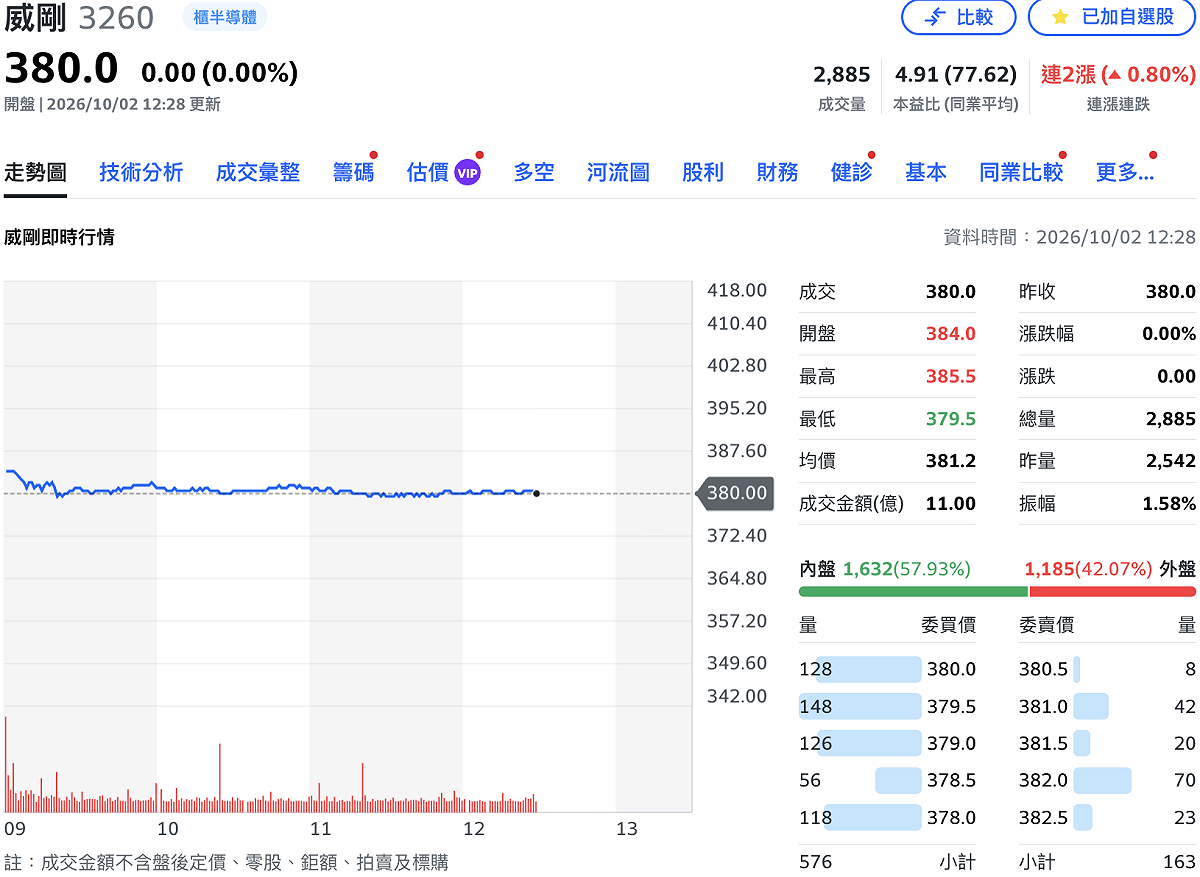
Task: Click the 威剛即時行情 section title
Action: pyautogui.click(x=59, y=237)
